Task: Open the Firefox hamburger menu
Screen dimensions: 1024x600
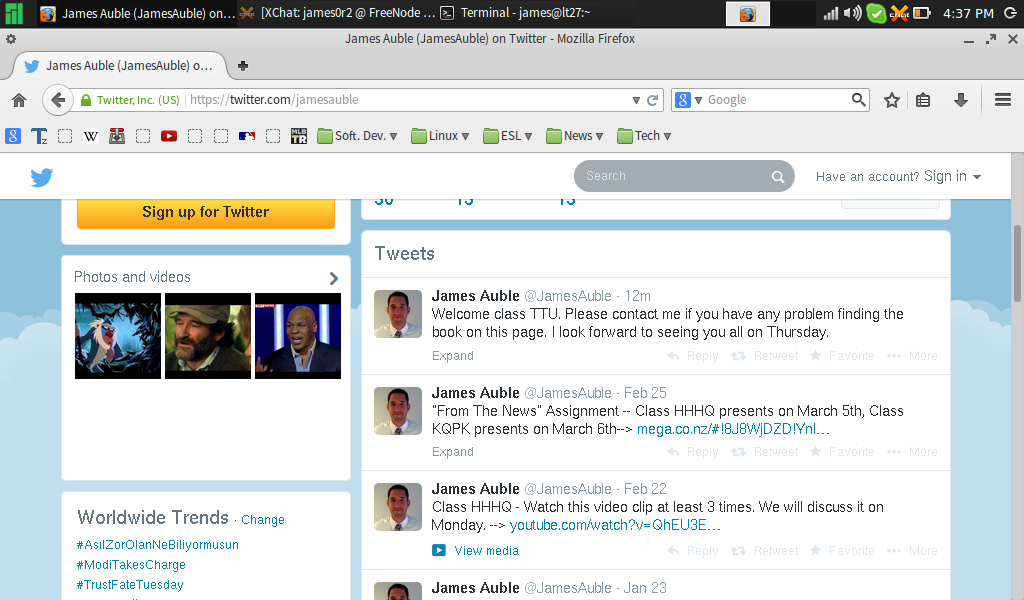Action: [x=1002, y=100]
